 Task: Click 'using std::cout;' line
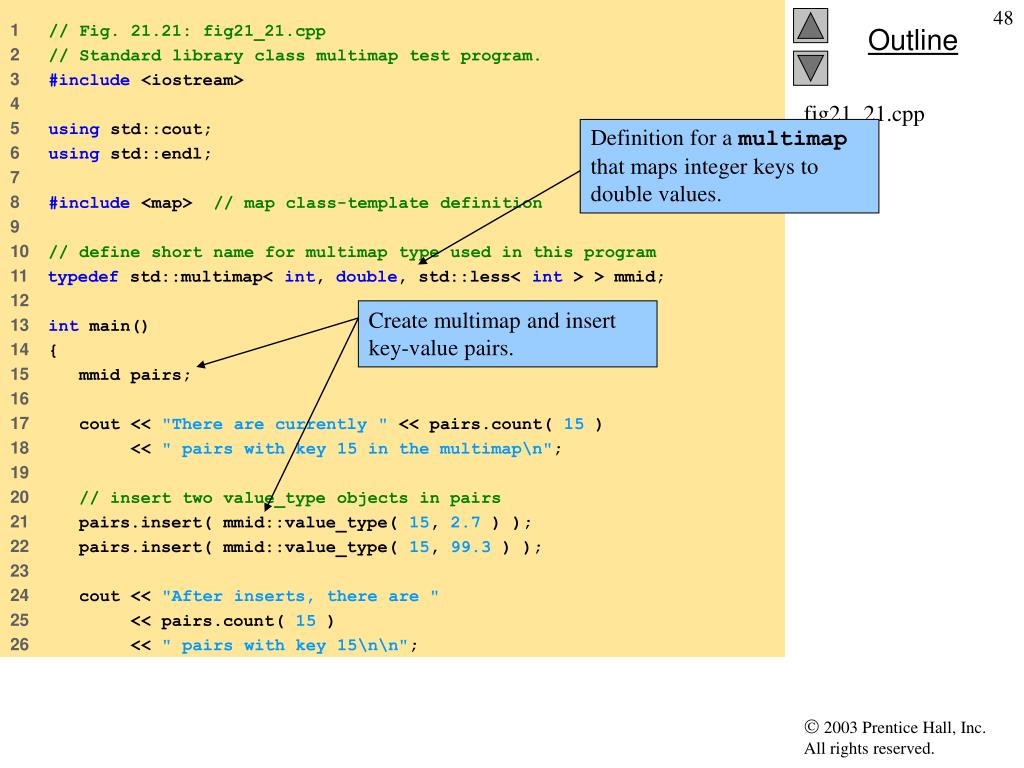[x=130, y=129]
